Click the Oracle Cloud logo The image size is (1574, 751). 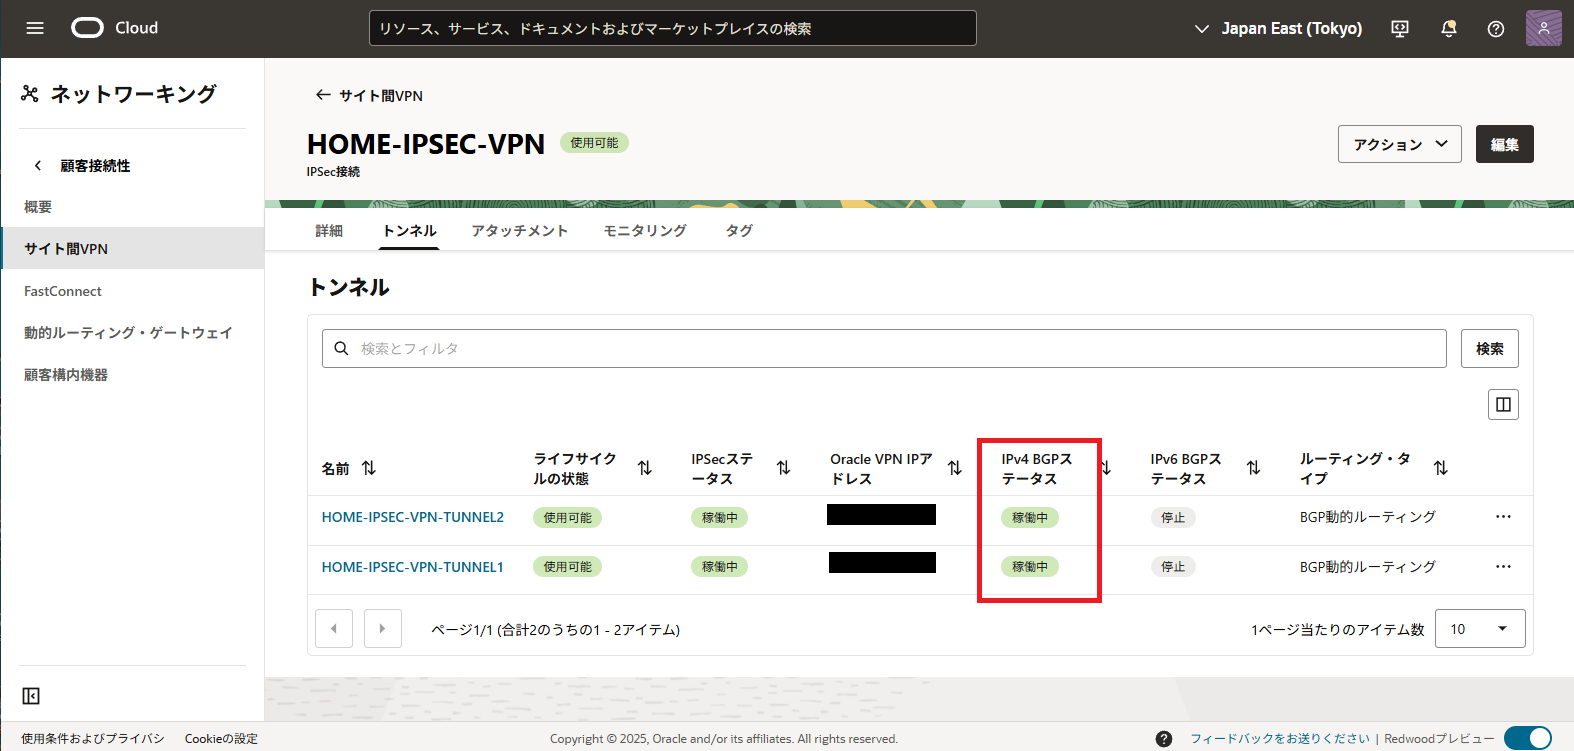click(x=114, y=28)
